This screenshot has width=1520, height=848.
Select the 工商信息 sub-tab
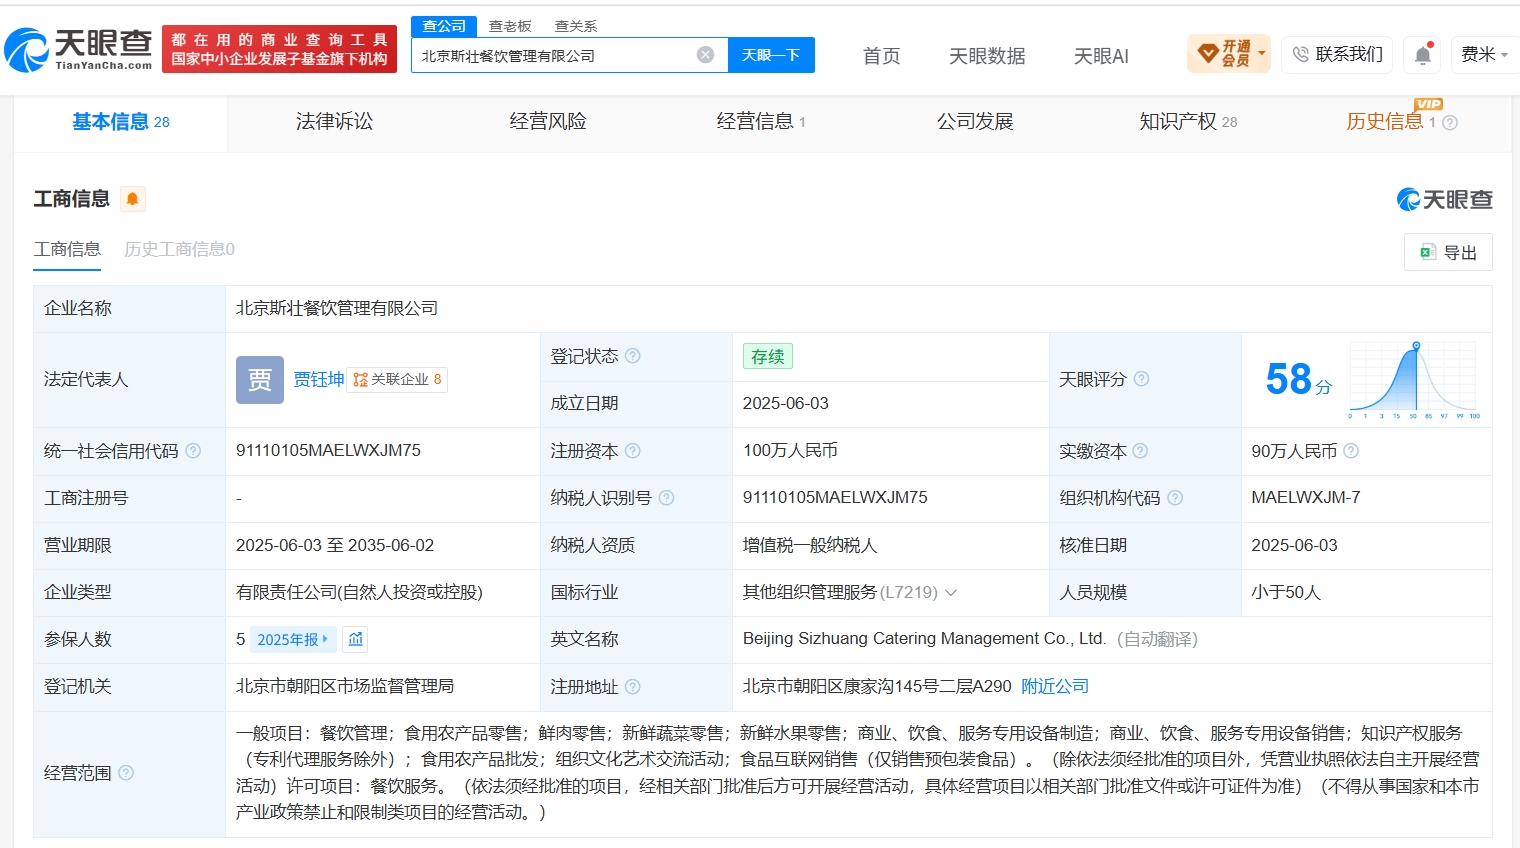[x=67, y=250]
